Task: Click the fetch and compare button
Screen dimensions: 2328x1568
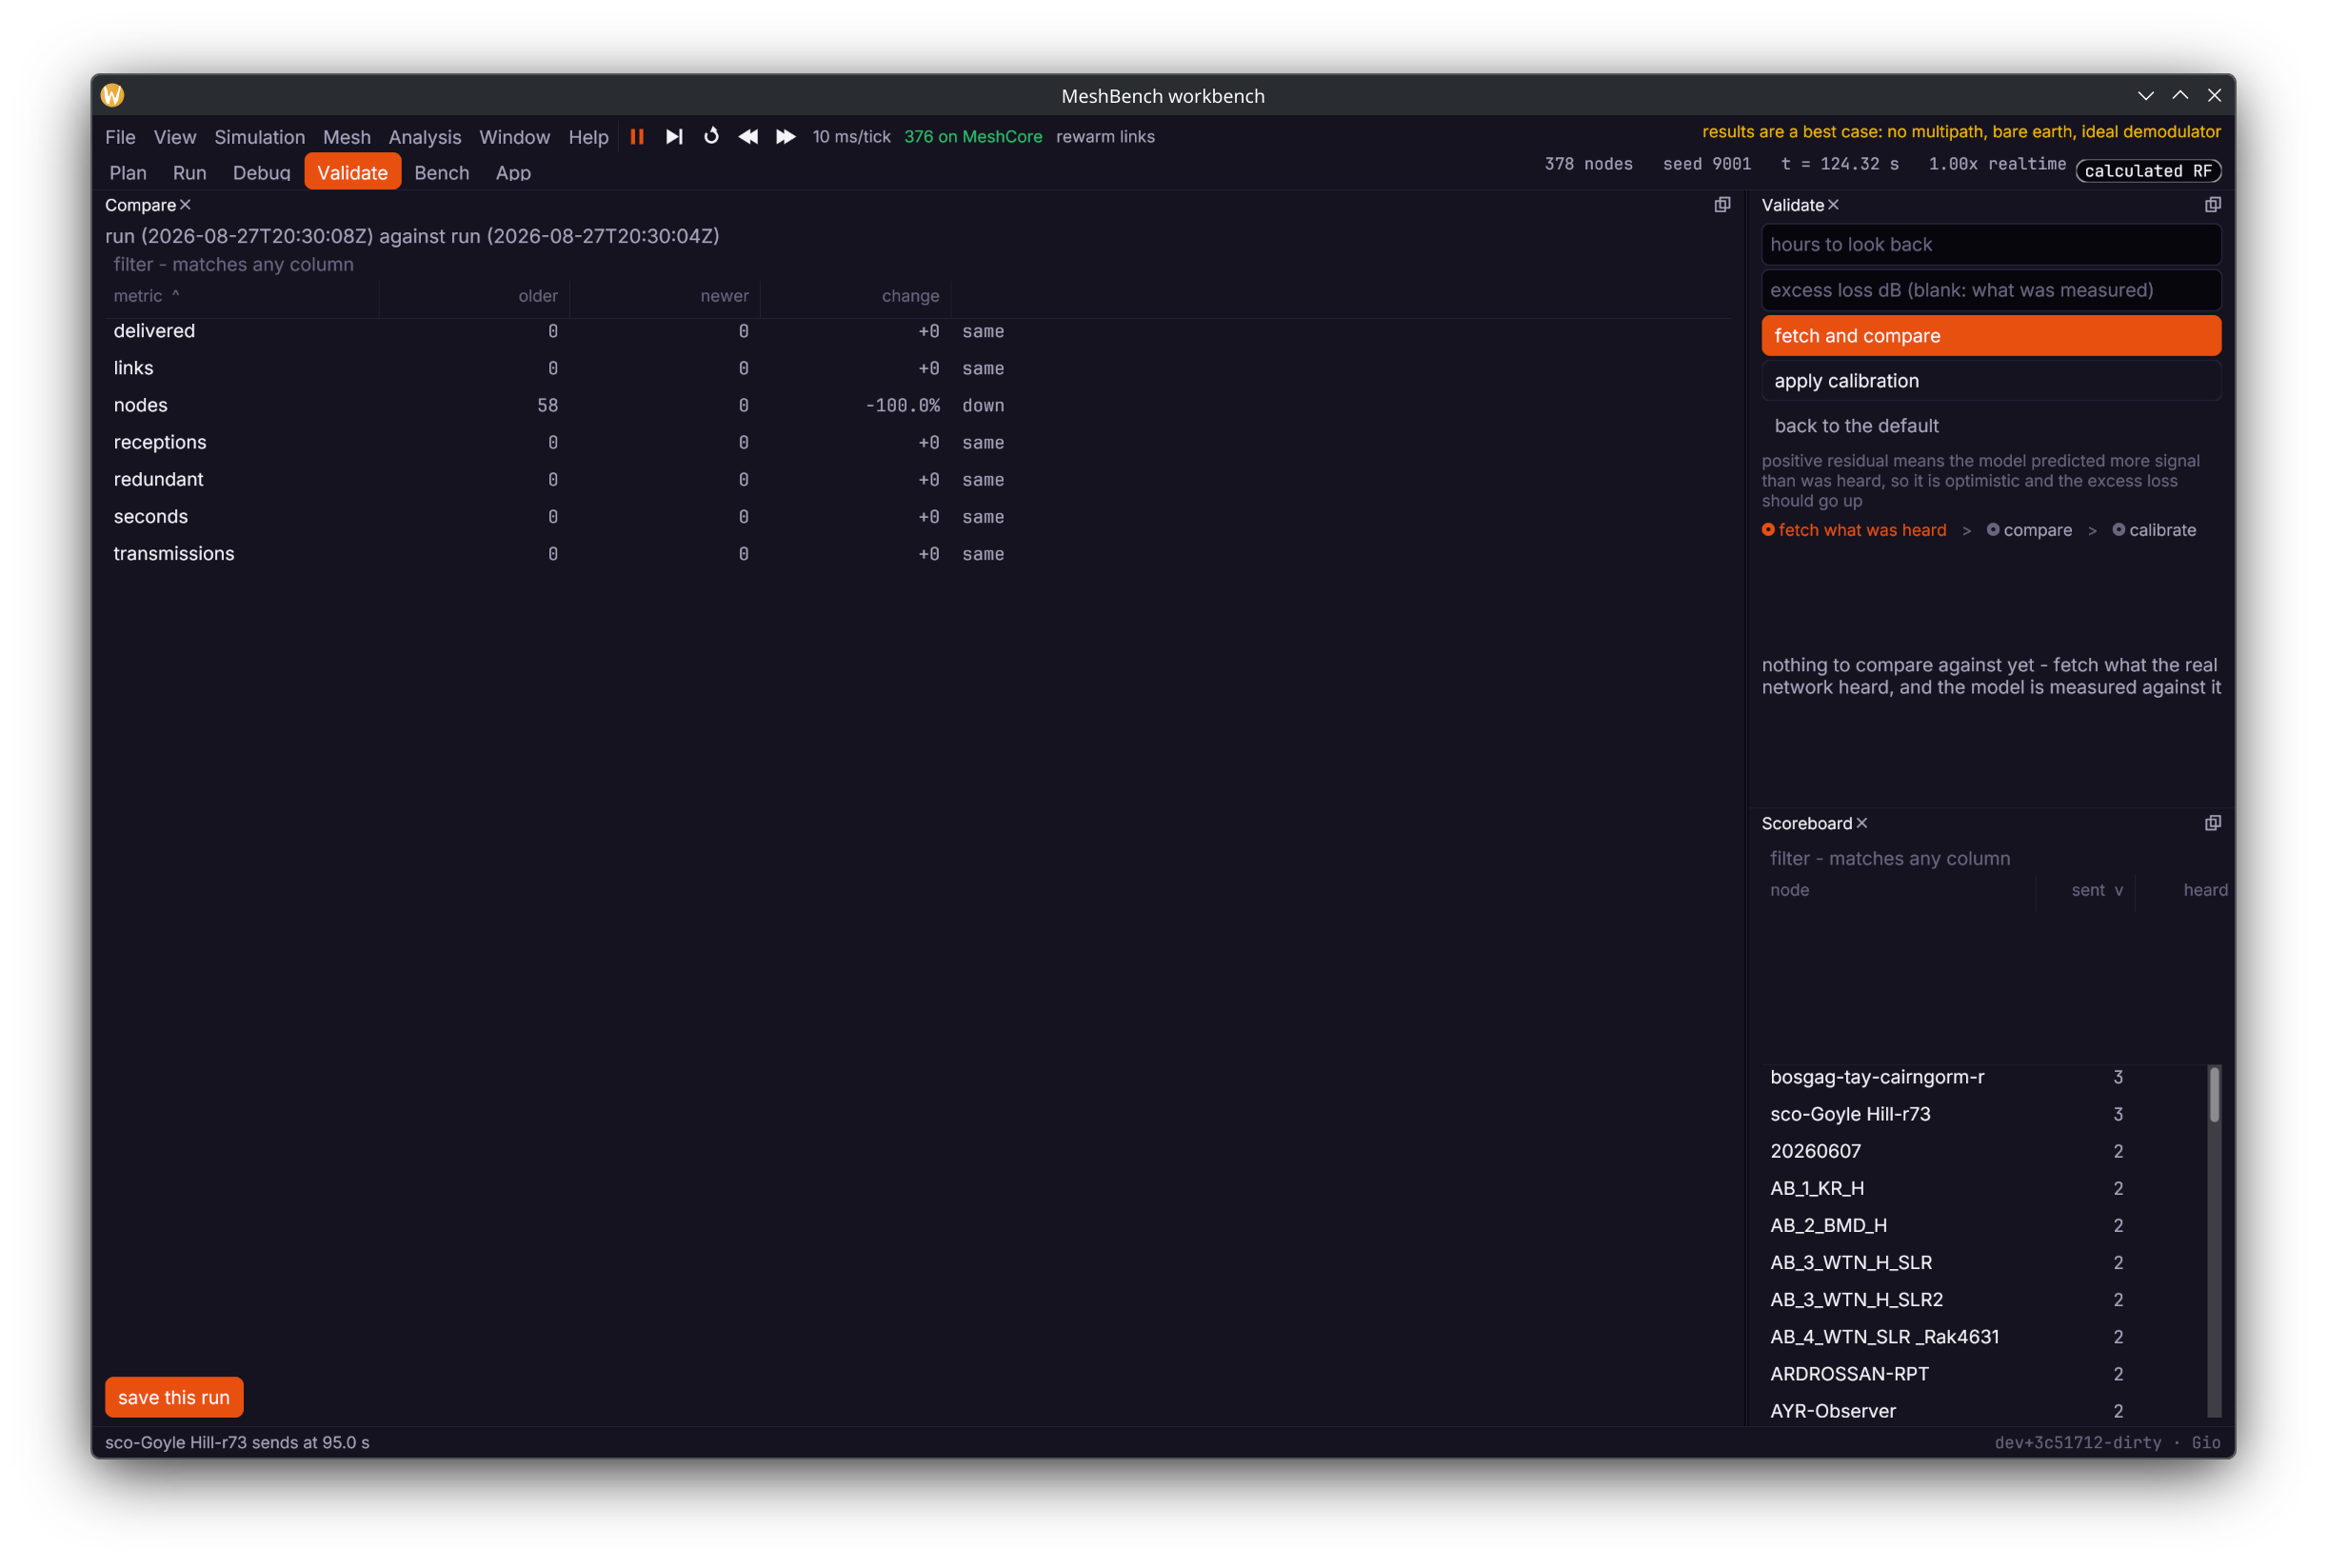Action: pos(1990,336)
